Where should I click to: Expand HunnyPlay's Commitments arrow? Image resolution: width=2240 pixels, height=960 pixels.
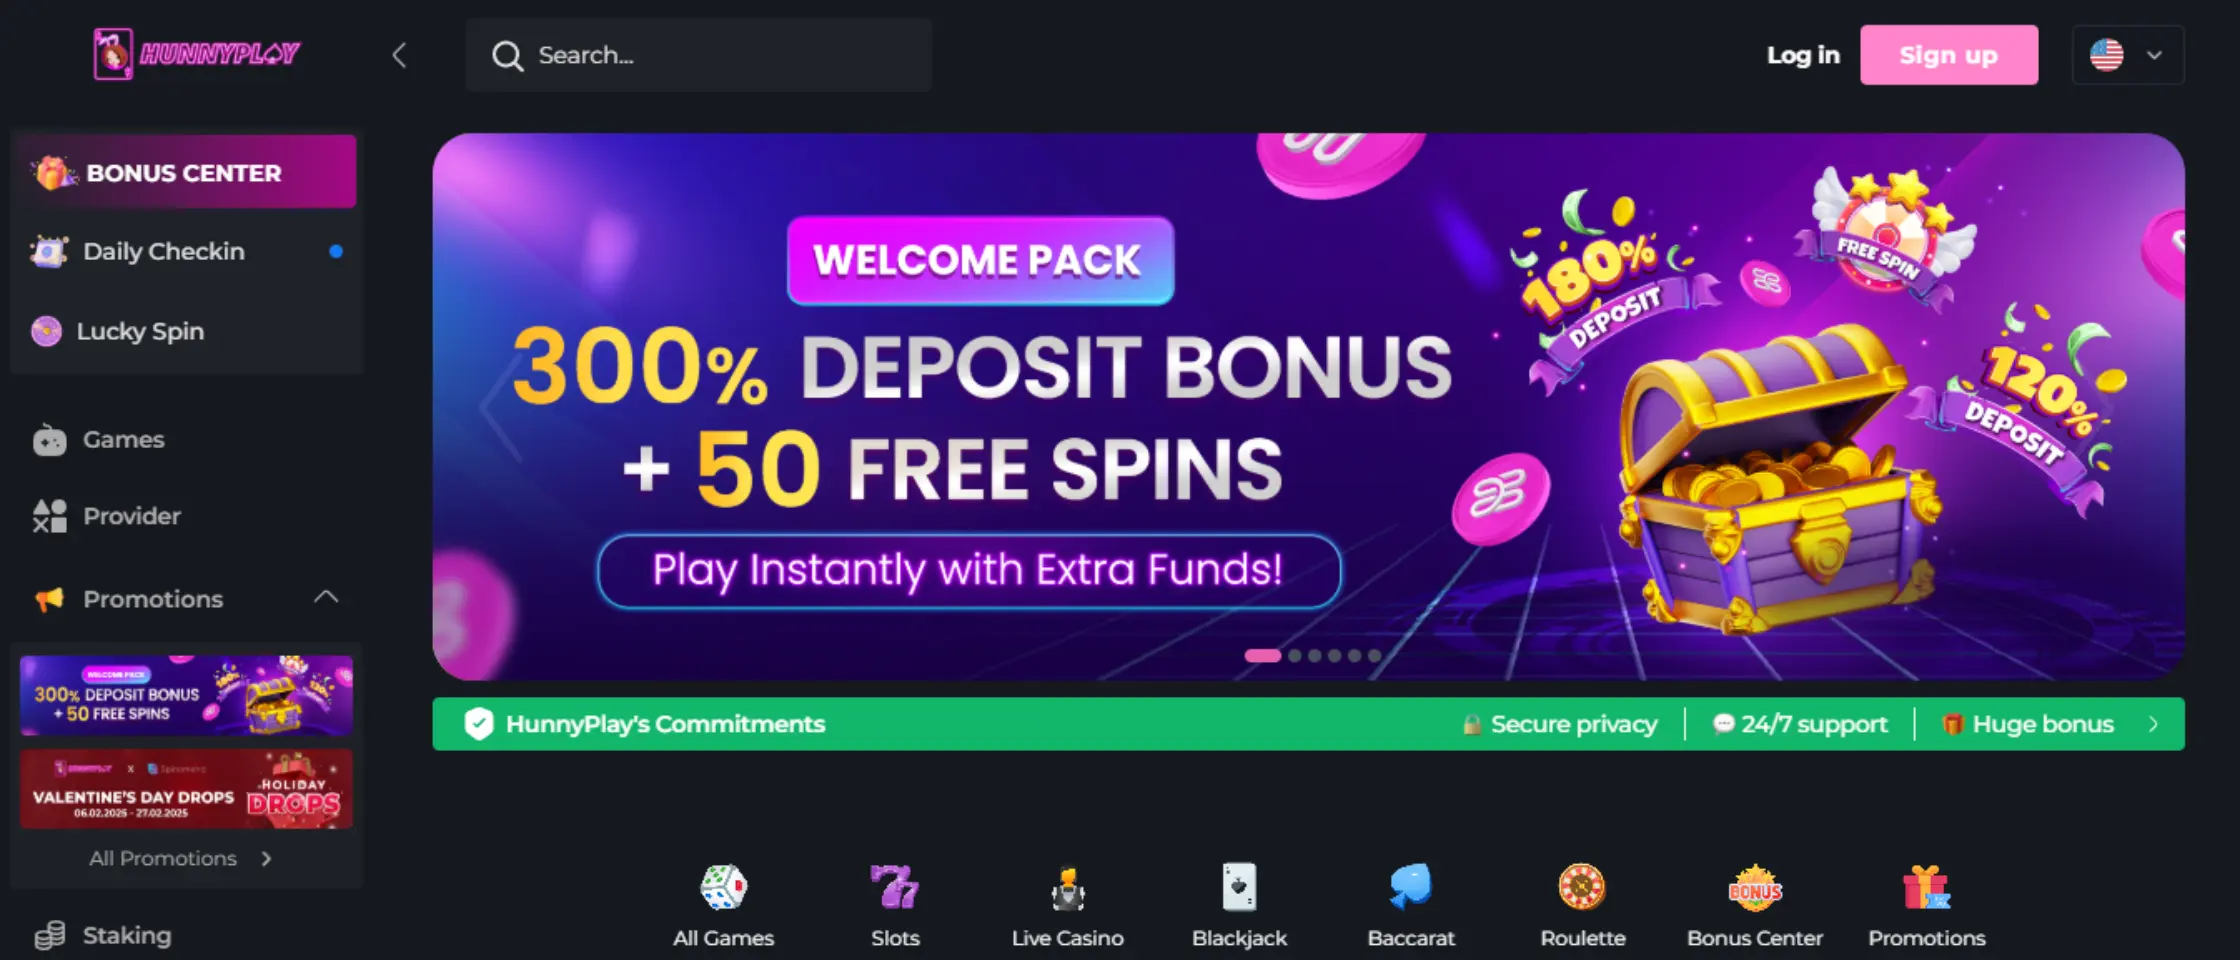point(2153,724)
